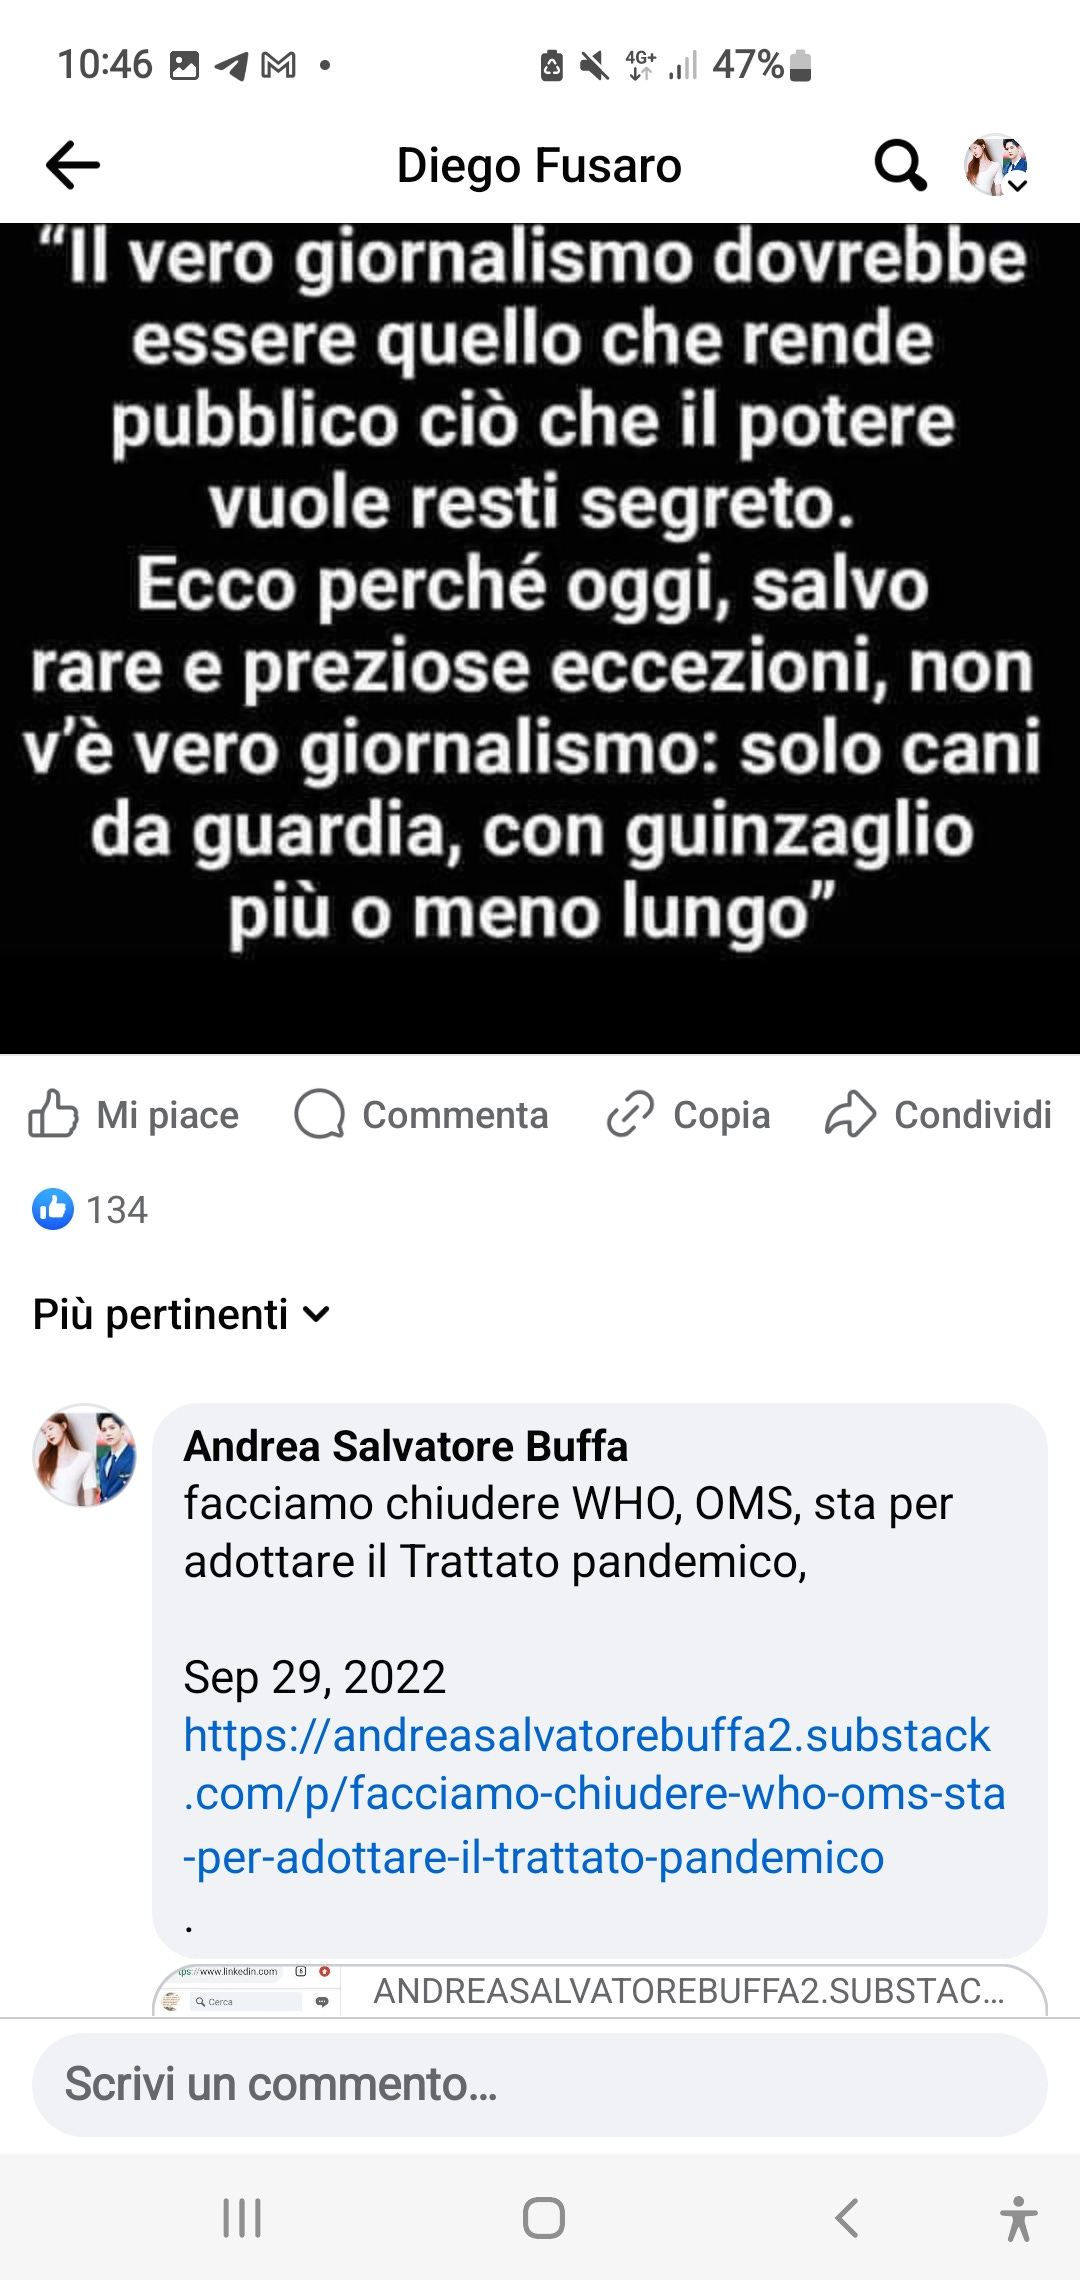Share the post using Condividi arrow

pos(938,1114)
